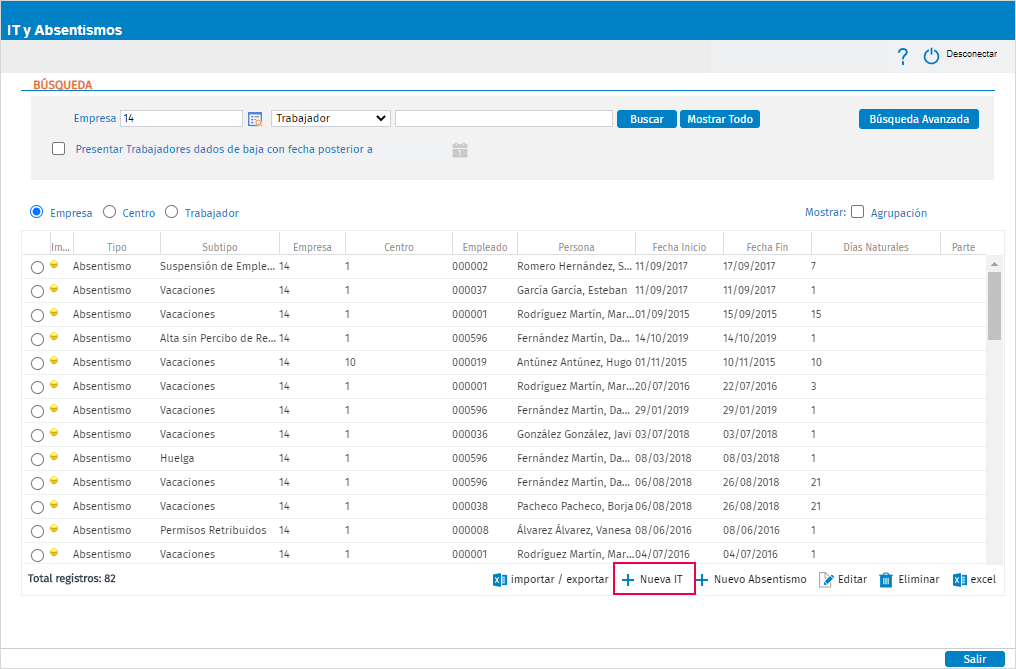Click the scrollbar up arrow

[994, 264]
